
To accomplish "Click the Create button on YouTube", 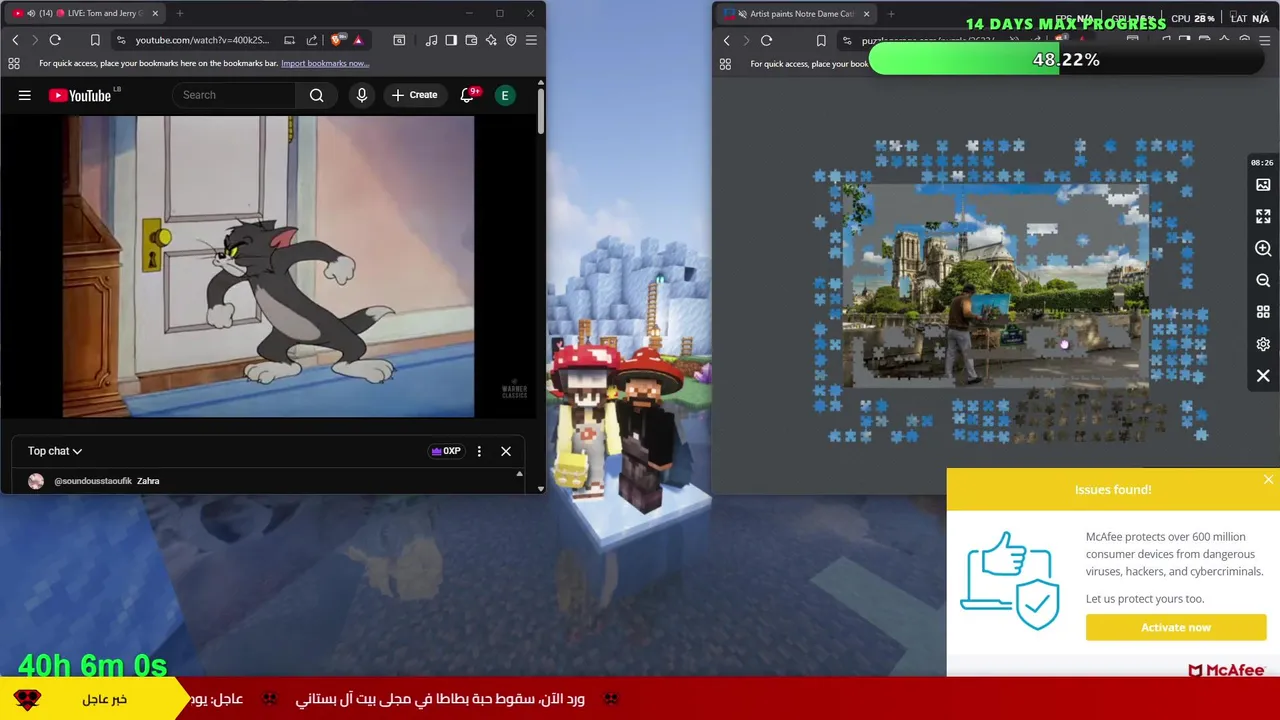I will (x=414, y=95).
